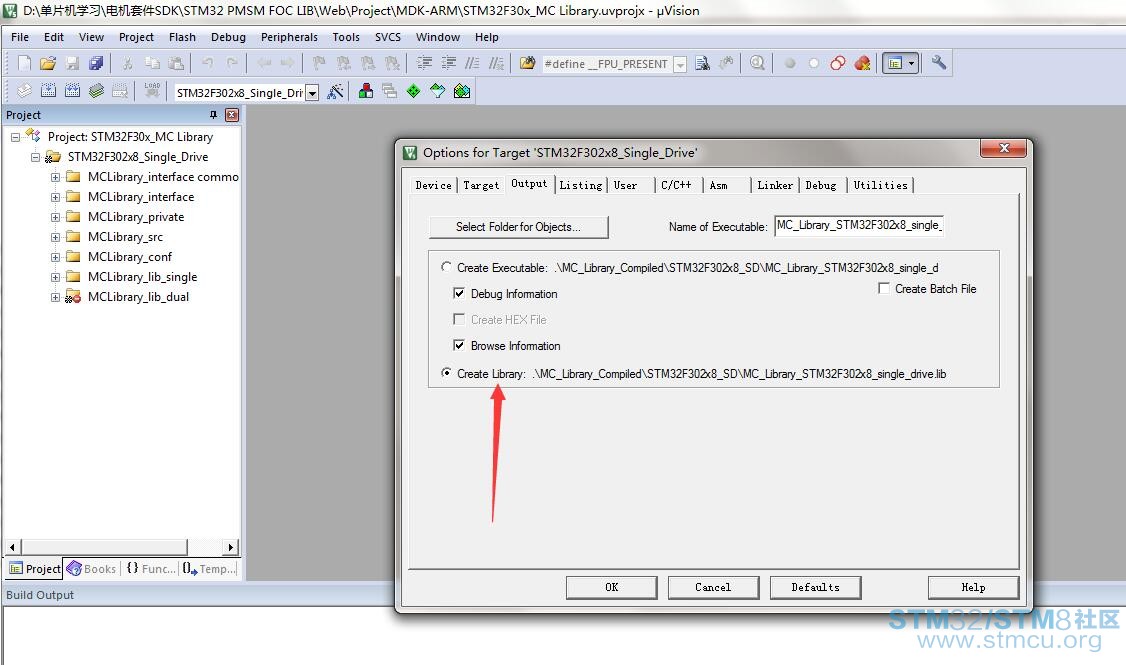
Task: Click the Manage Run-Time Environment green diamond icon
Action: (414, 91)
